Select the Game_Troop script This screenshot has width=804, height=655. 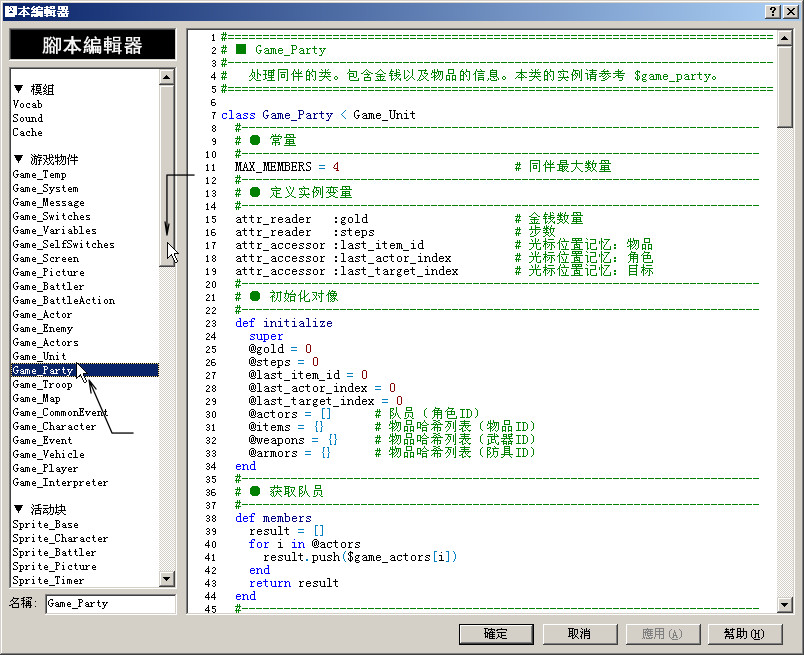(x=43, y=384)
